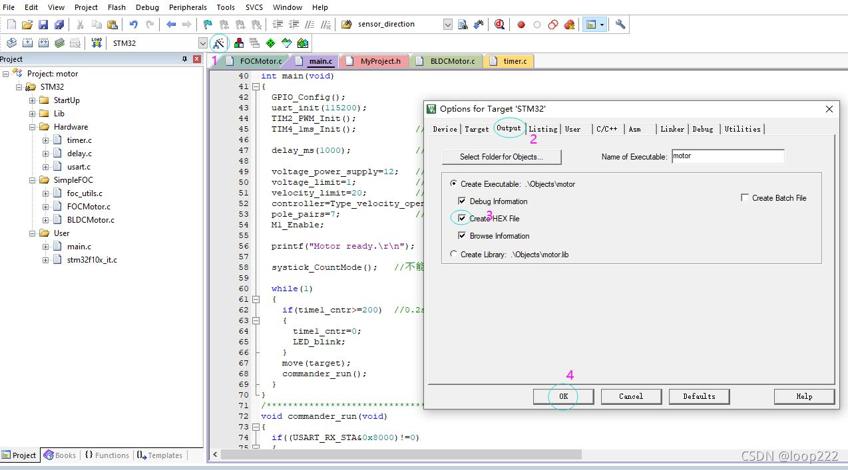848x470 pixels.
Task: Open the SVCS menu
Action: (254, 7)
